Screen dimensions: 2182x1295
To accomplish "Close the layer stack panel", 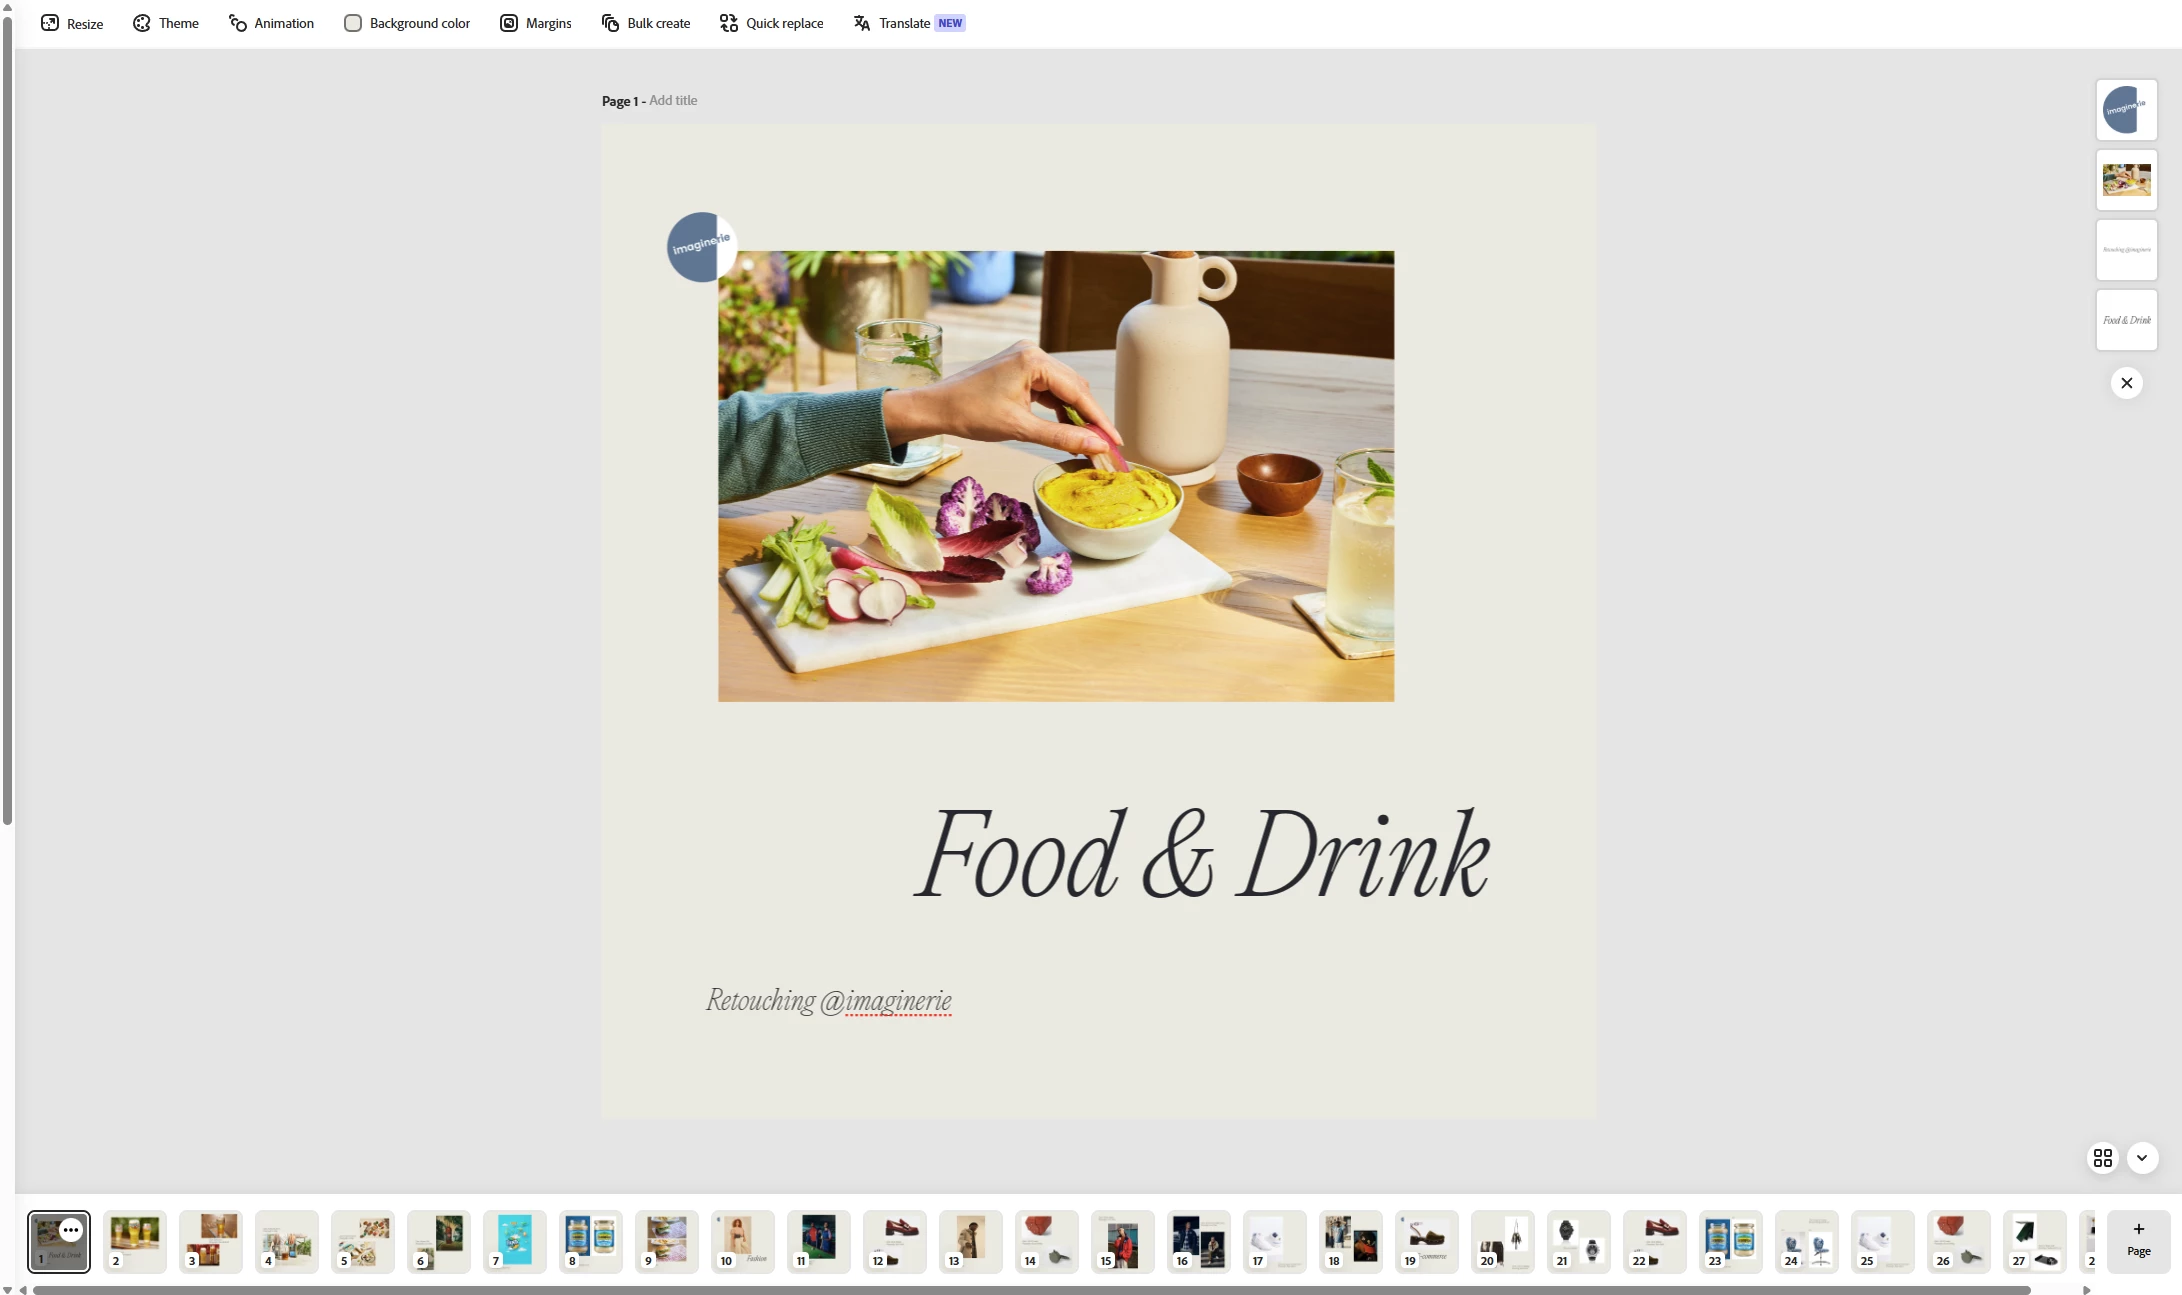I will tap(2126, 383).
